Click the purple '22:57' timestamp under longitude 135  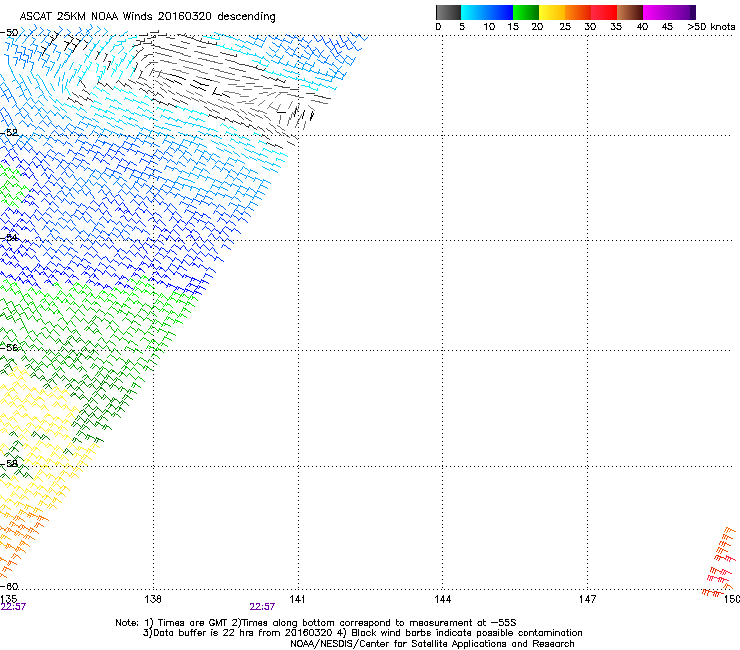tap(13, 607)
